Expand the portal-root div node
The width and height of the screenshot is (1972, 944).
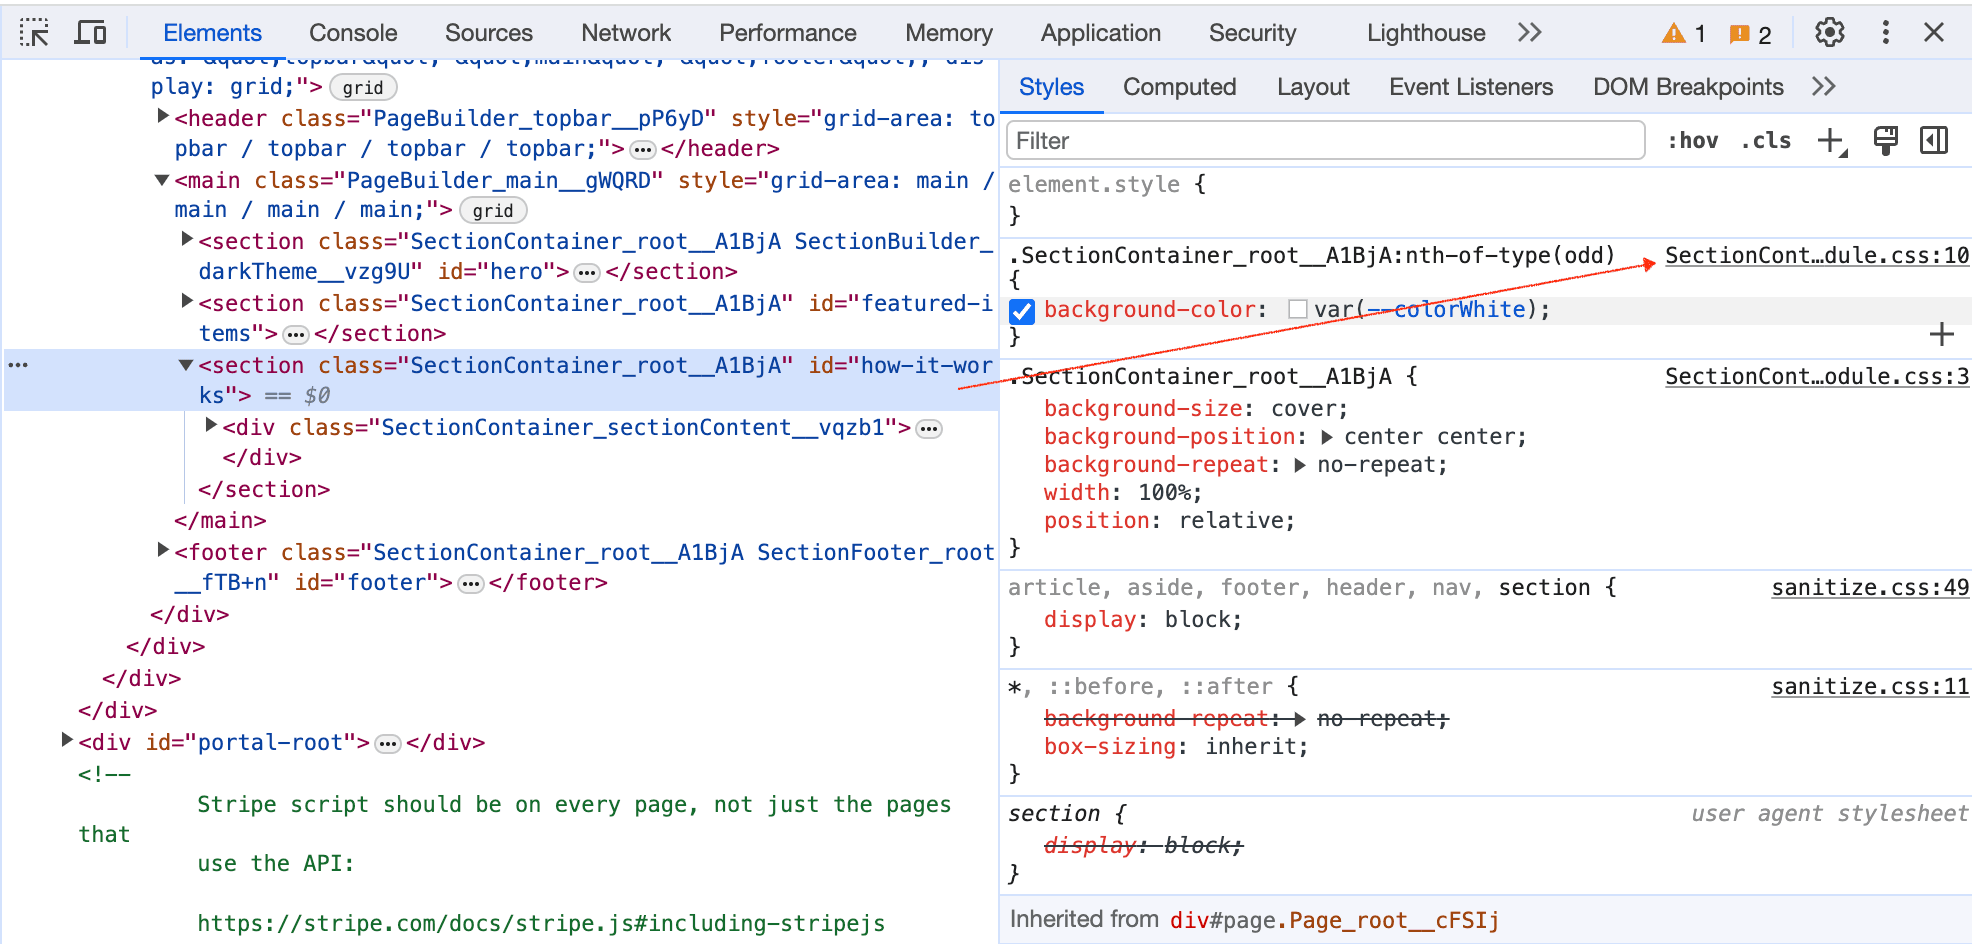tap(67, 741)
